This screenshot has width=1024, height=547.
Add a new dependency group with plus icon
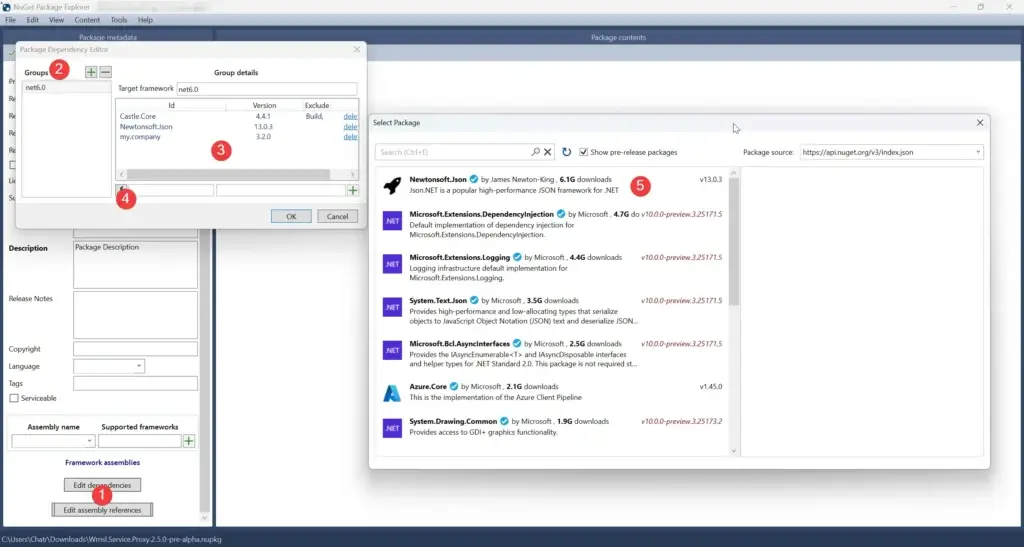coord(91,72)
